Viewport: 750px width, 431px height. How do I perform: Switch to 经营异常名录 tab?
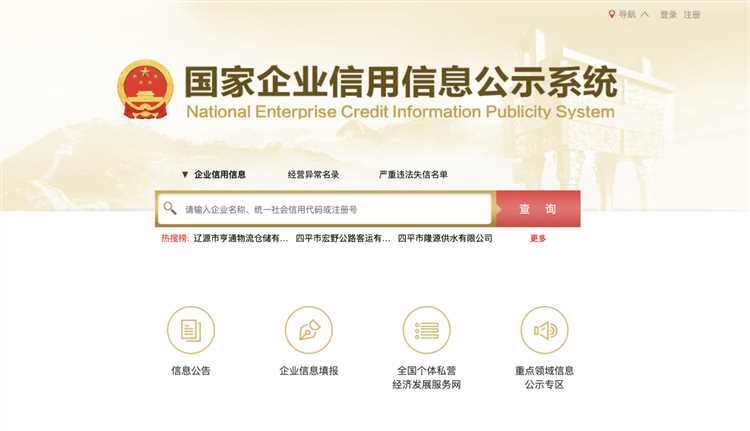point(313,175)
